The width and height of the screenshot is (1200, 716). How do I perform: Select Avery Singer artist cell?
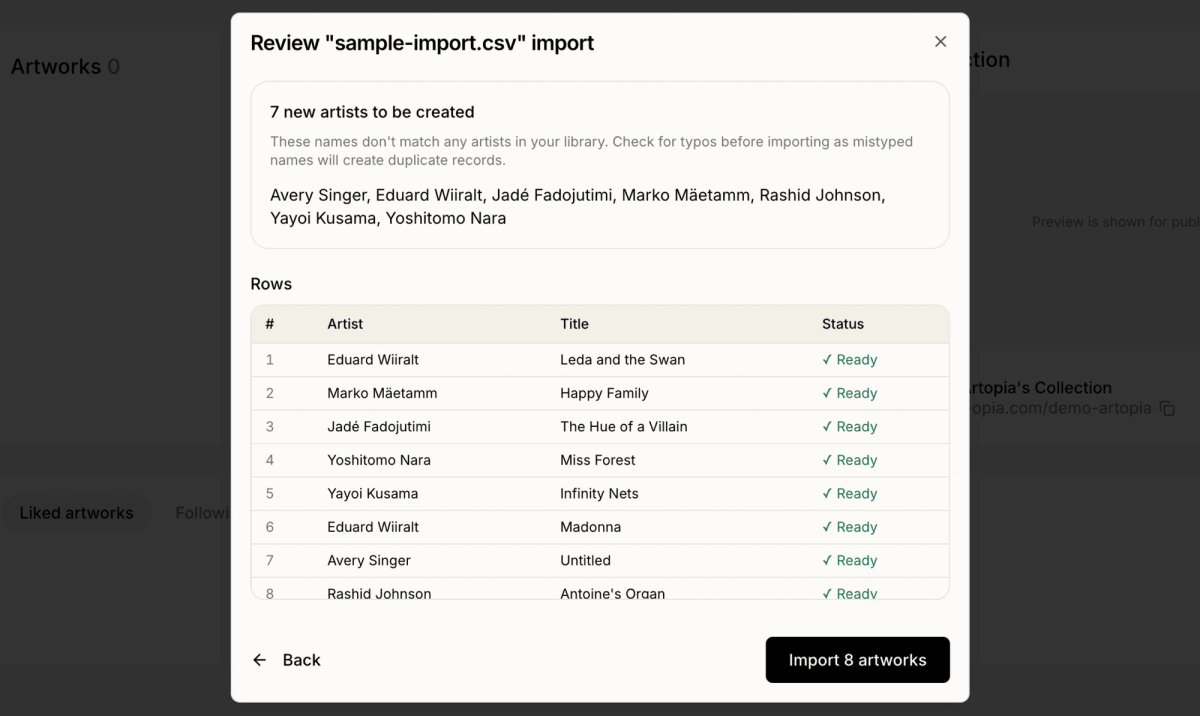(369, 560)
